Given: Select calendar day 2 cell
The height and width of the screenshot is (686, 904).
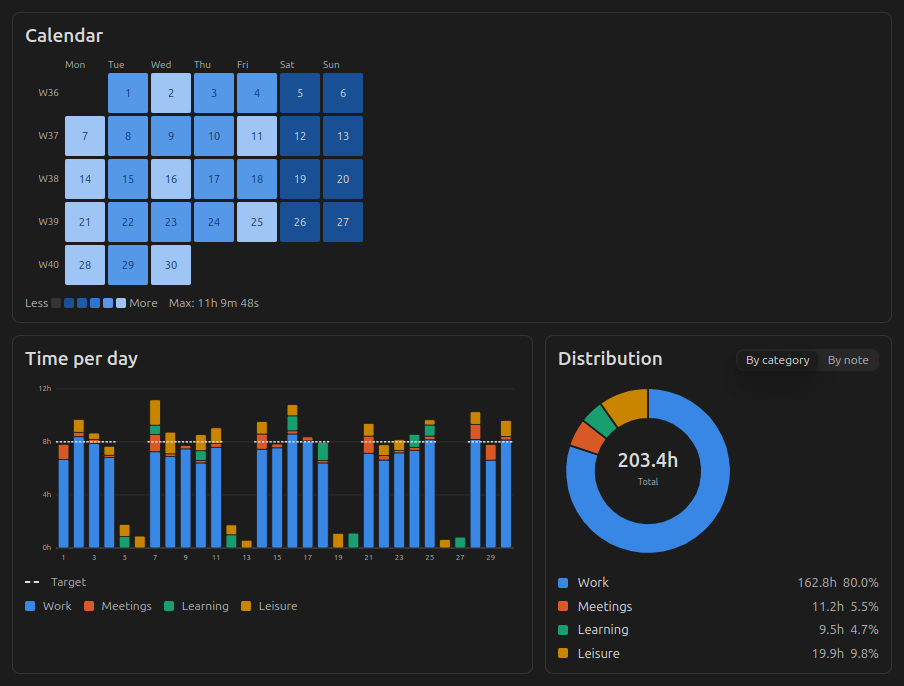Looking at the screenshot, I should point(171,93).
